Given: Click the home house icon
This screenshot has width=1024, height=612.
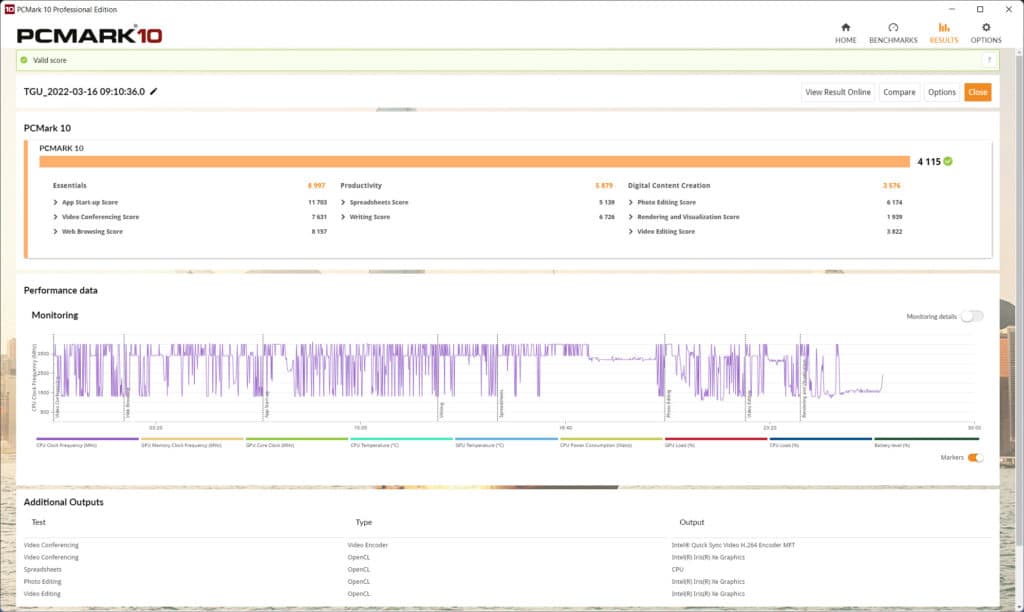Looking at the screenshot, I should click(846, 27).
